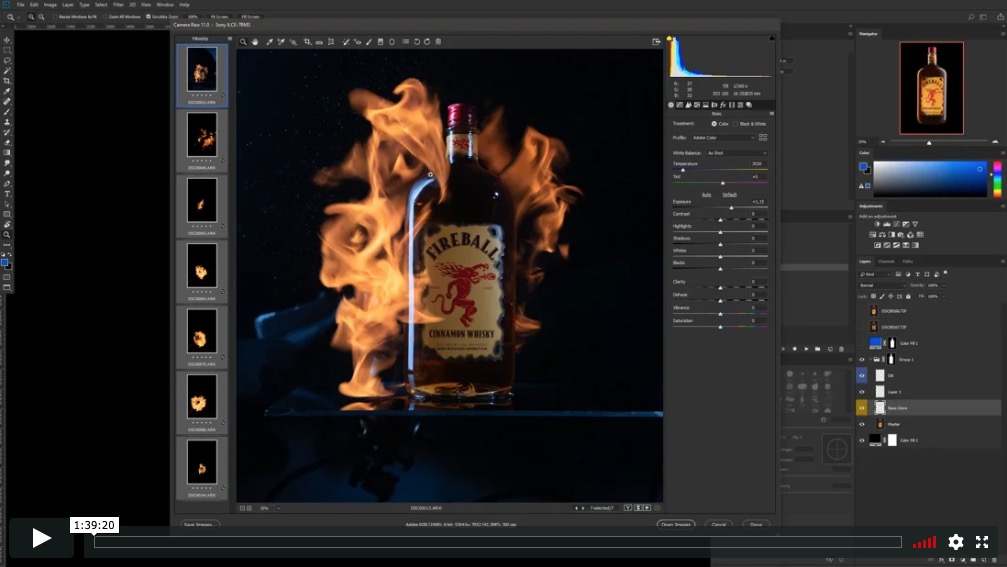Open the File menu
1007x567 pixels.
click(21, 4)
